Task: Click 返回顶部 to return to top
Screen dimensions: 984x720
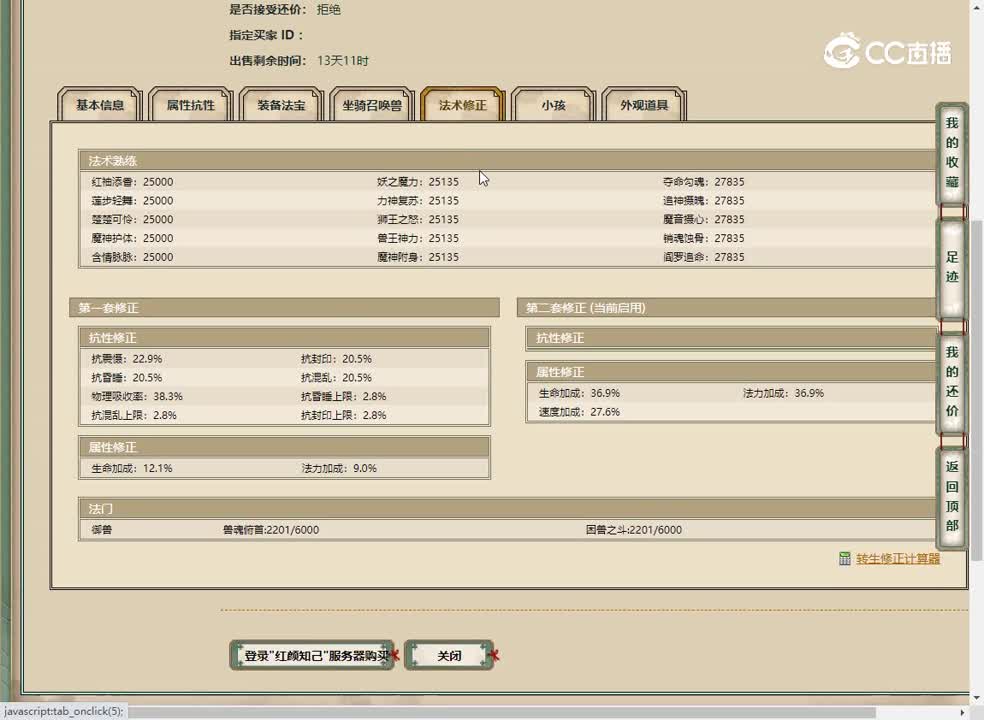Action: point(952,497)
